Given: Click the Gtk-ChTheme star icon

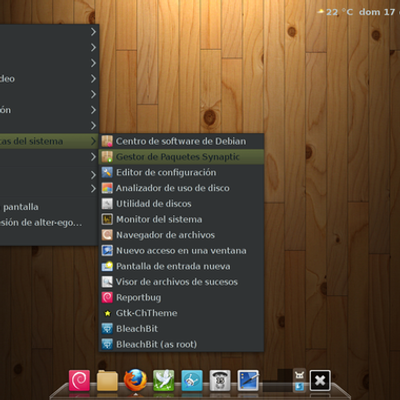Looking at the screenshot, I should 107,313.
